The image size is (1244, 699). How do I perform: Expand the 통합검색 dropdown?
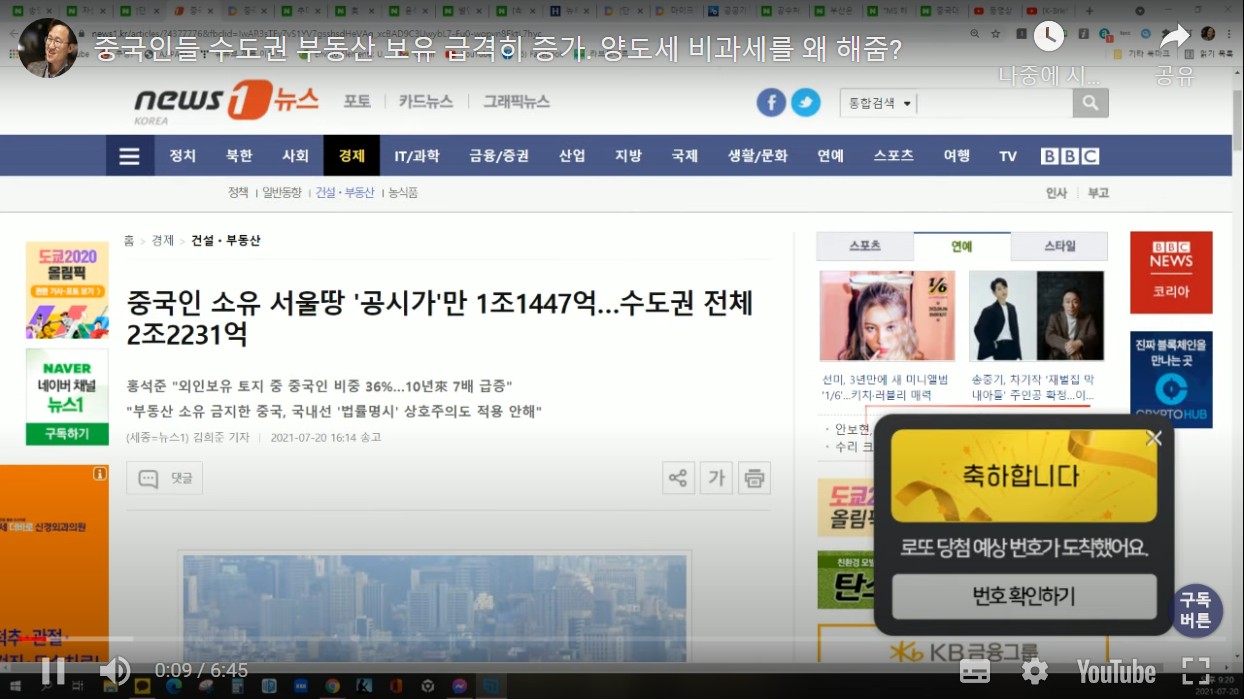pos(879,103)
